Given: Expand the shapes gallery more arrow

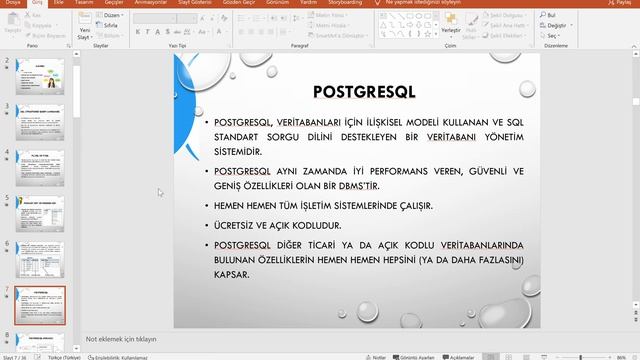Looking at the screenshot, I should 436,35.
